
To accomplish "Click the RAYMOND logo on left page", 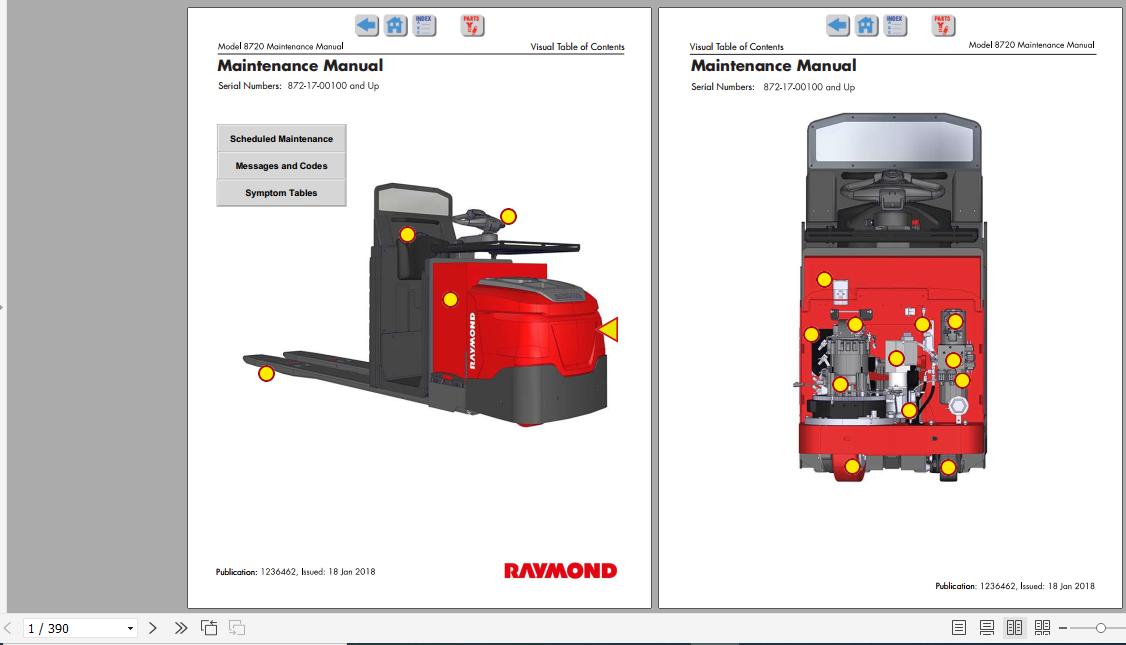I will [560, 571].
